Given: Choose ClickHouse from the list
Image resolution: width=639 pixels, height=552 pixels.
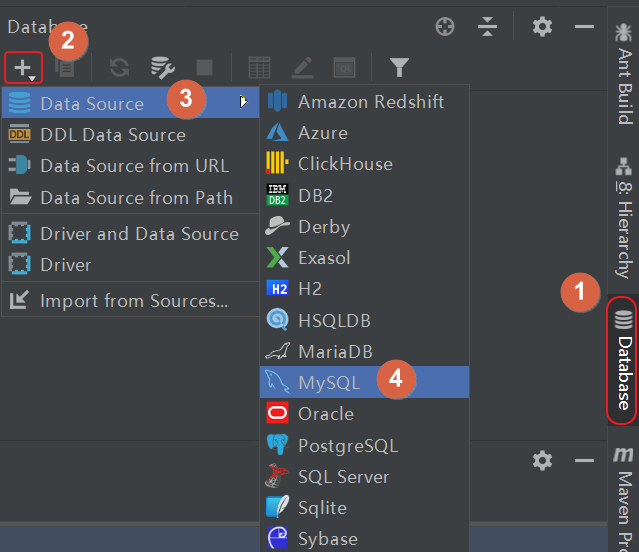Looking at the screenshot, I should (365, 164).
